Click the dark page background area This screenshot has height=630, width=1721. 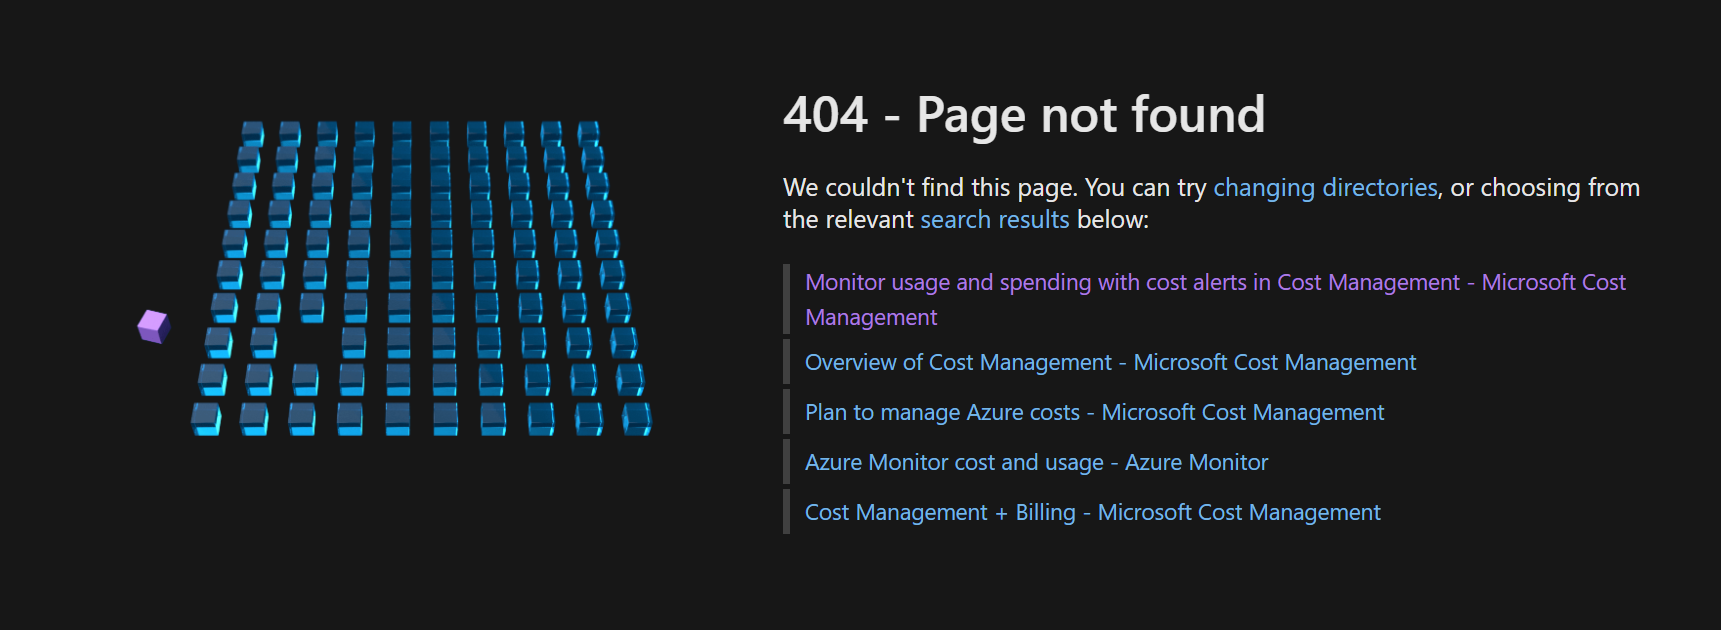click(1400, 590)
